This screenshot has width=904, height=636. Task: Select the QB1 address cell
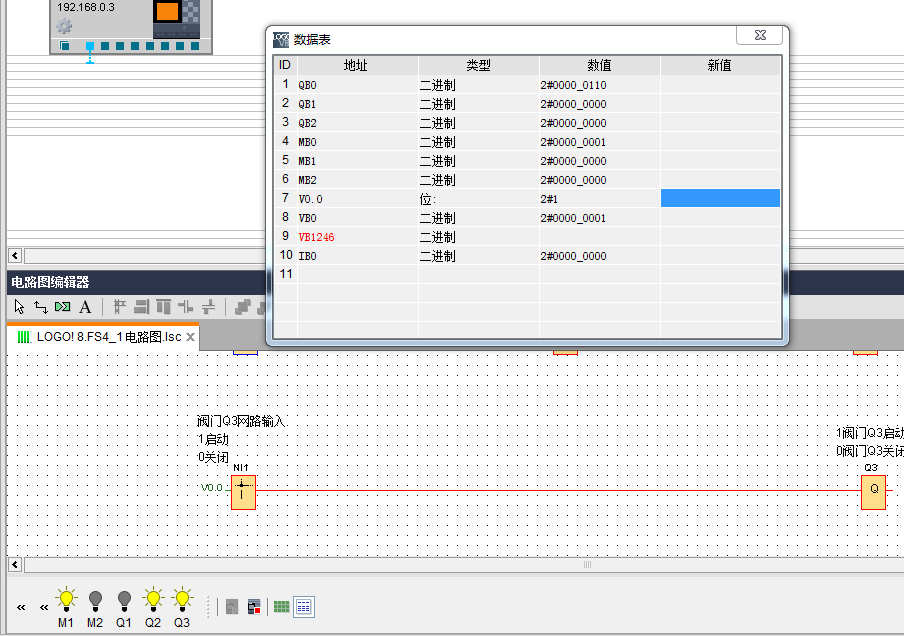(x=357, y=104)
